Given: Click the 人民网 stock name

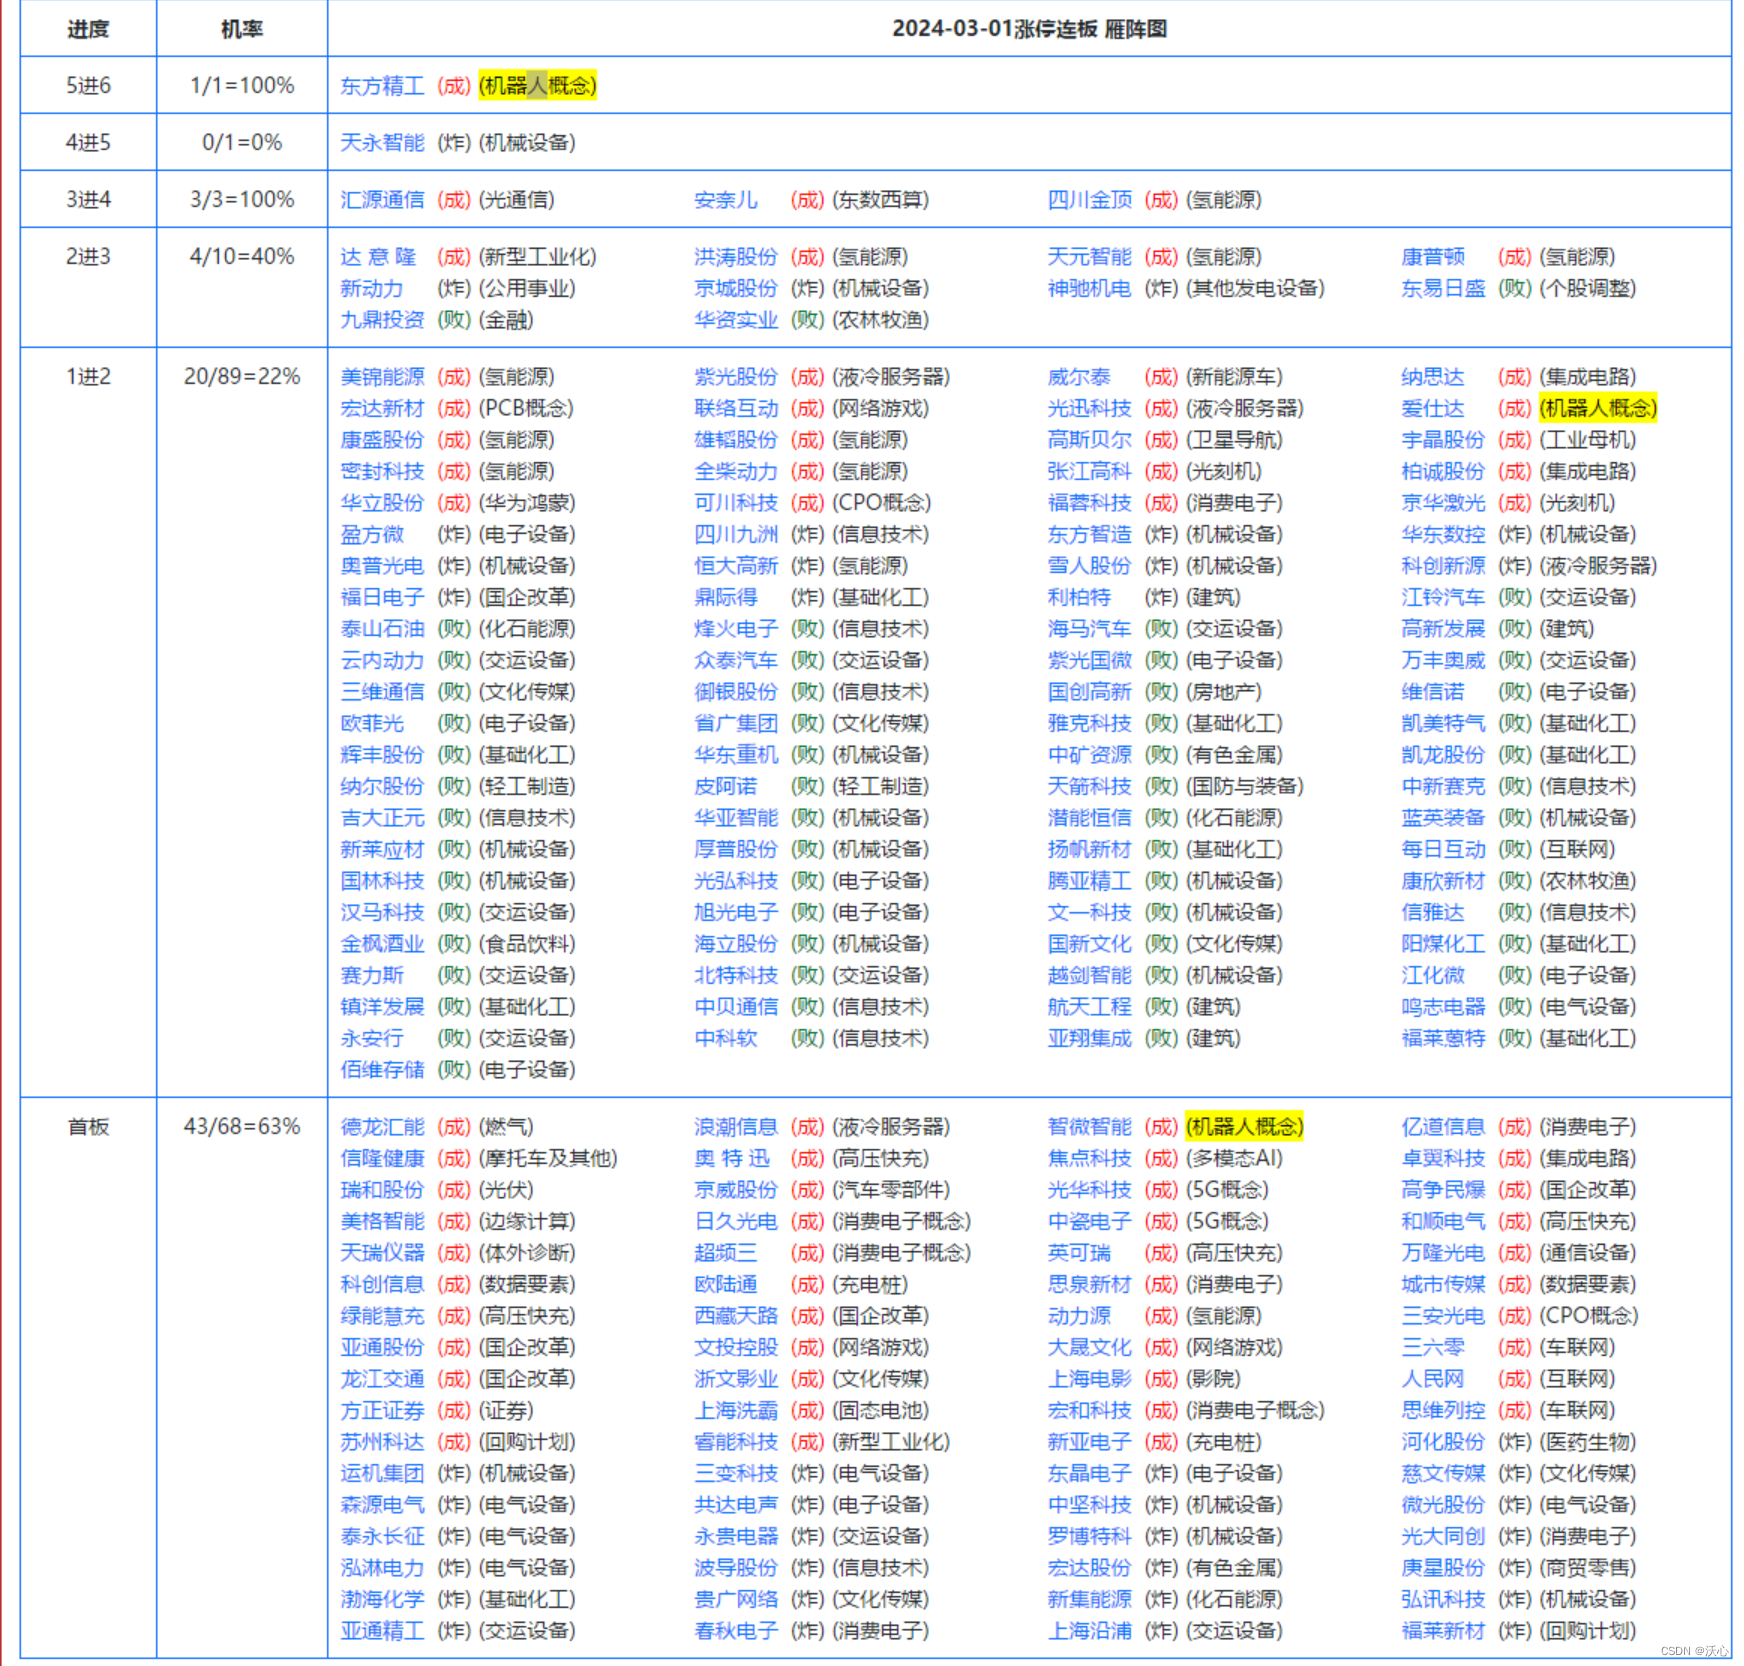Looking at the screenshot, I should click(x=1433, y=1379).
